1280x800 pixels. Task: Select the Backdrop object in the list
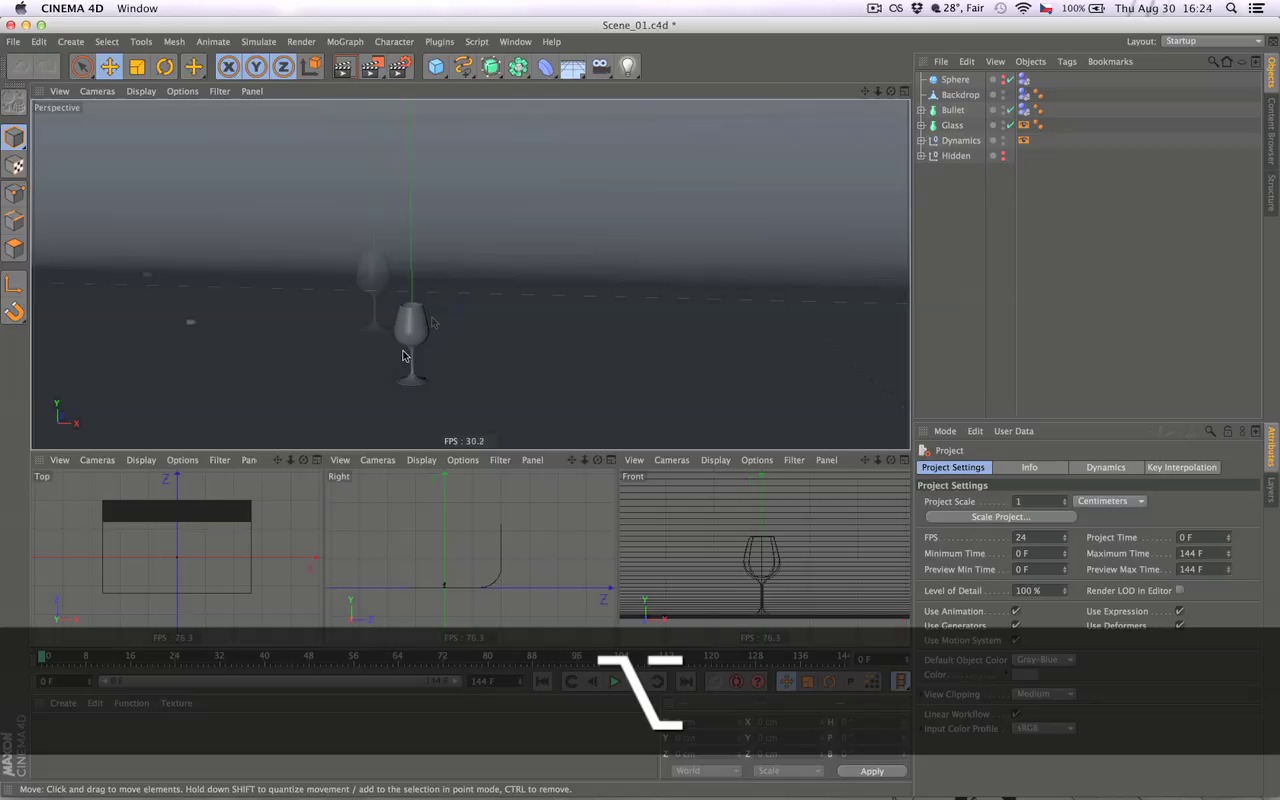pos(960,95)
